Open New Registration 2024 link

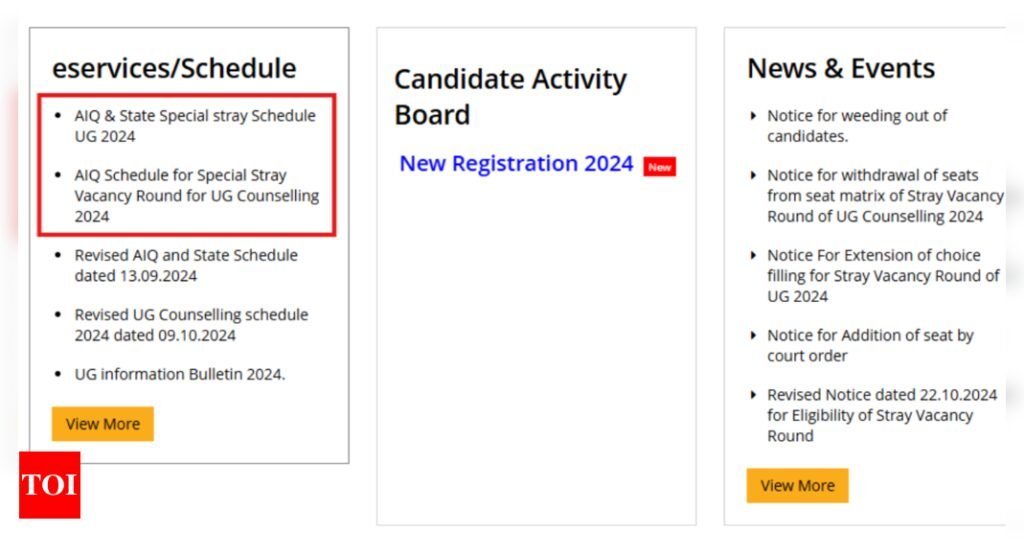[x=516, y=163]
